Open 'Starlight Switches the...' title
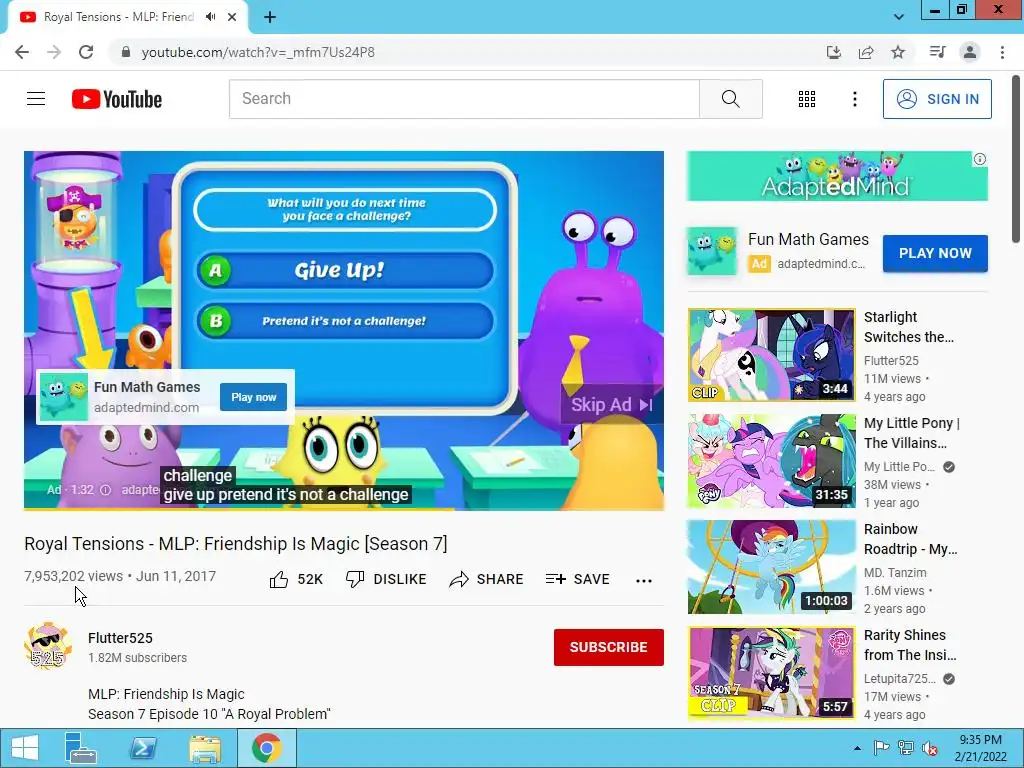Viewport: 1024px width, 768px height. point(909,327)
